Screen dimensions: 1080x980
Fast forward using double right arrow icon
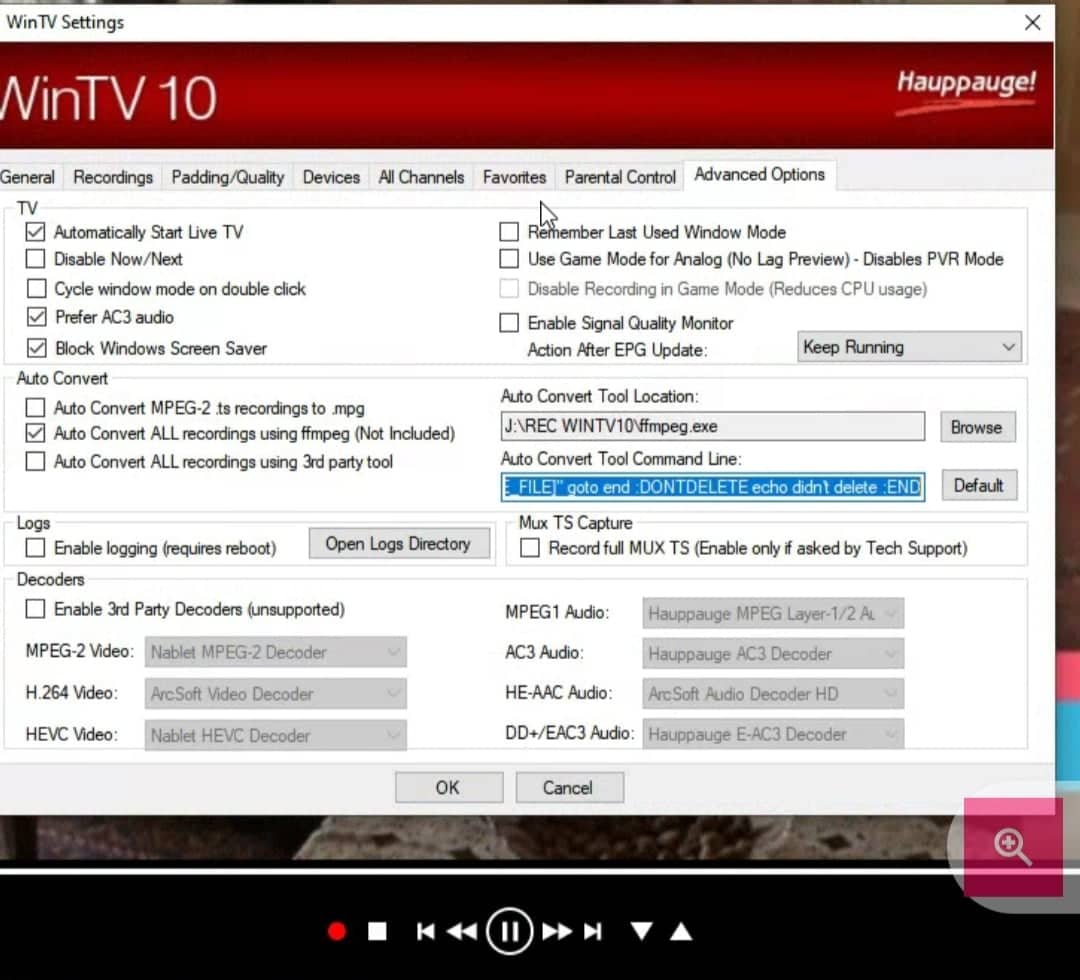click(x=557, y=932)
